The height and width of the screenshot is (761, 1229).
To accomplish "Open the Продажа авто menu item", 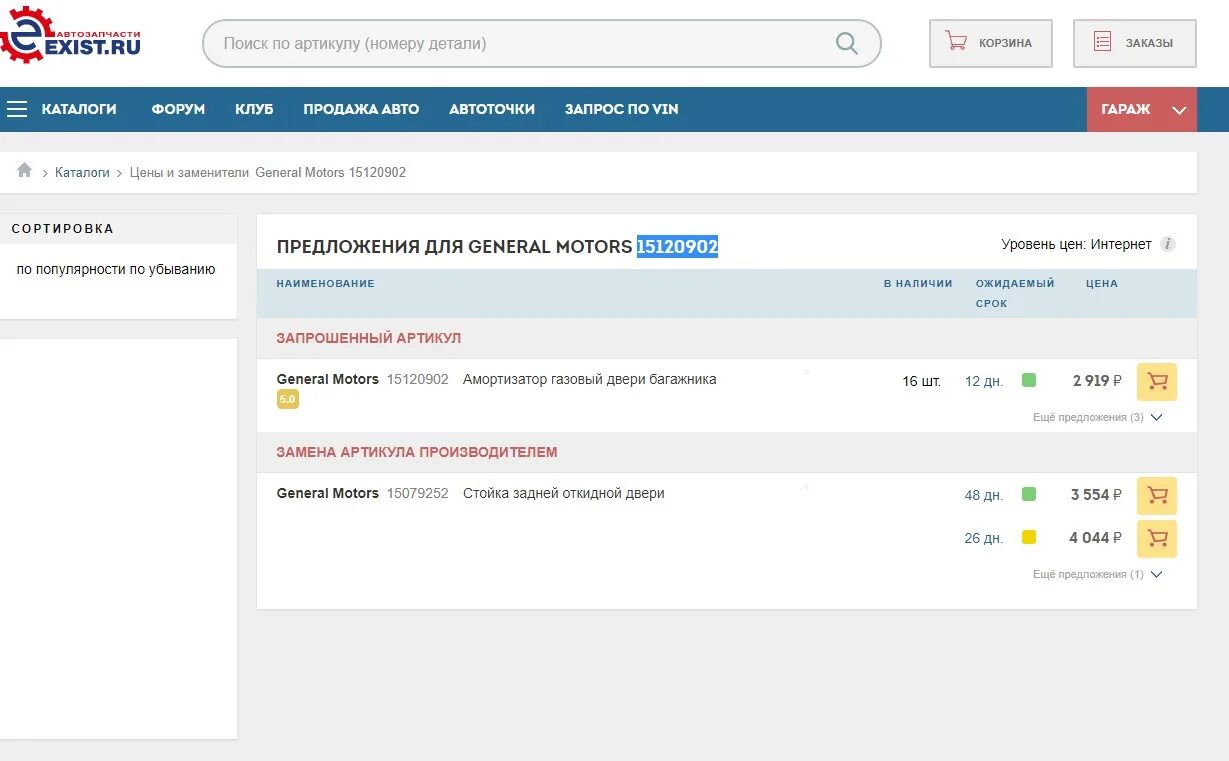I will tap(361, 109).
